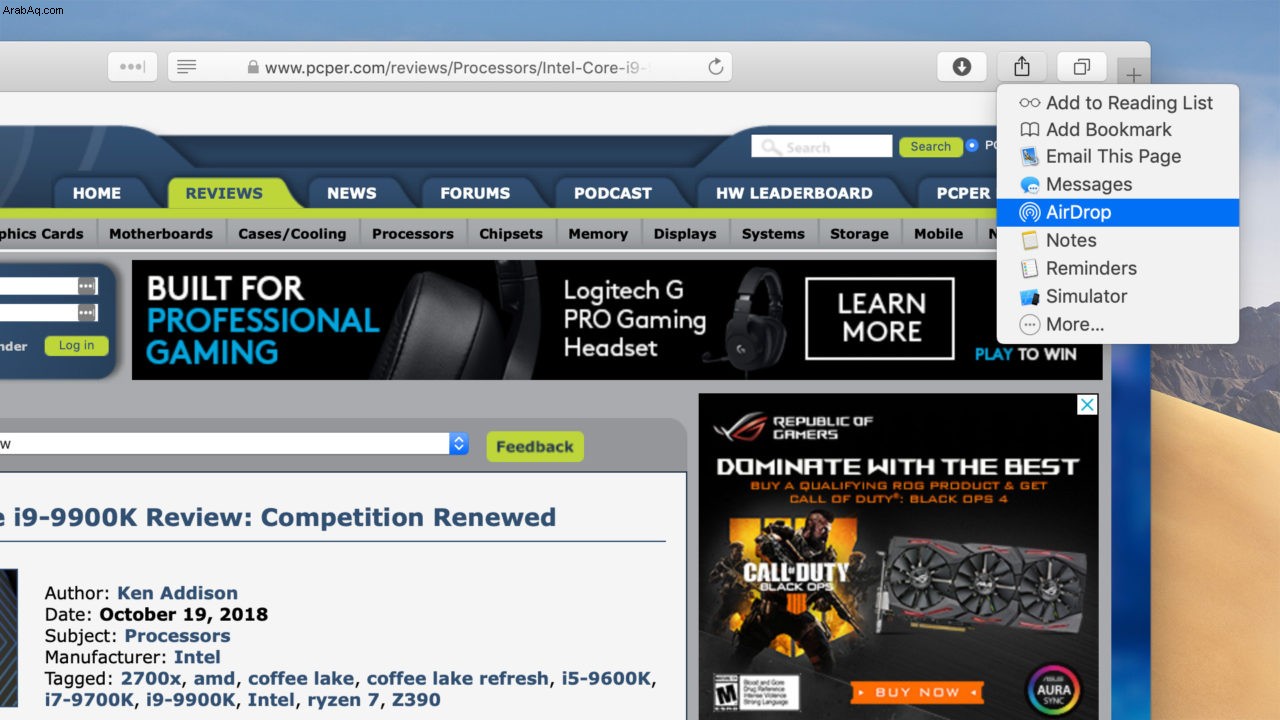Open the Mobile category
Image resolution: width=1280 pixels, height=720 pixels.
point(938,233)
